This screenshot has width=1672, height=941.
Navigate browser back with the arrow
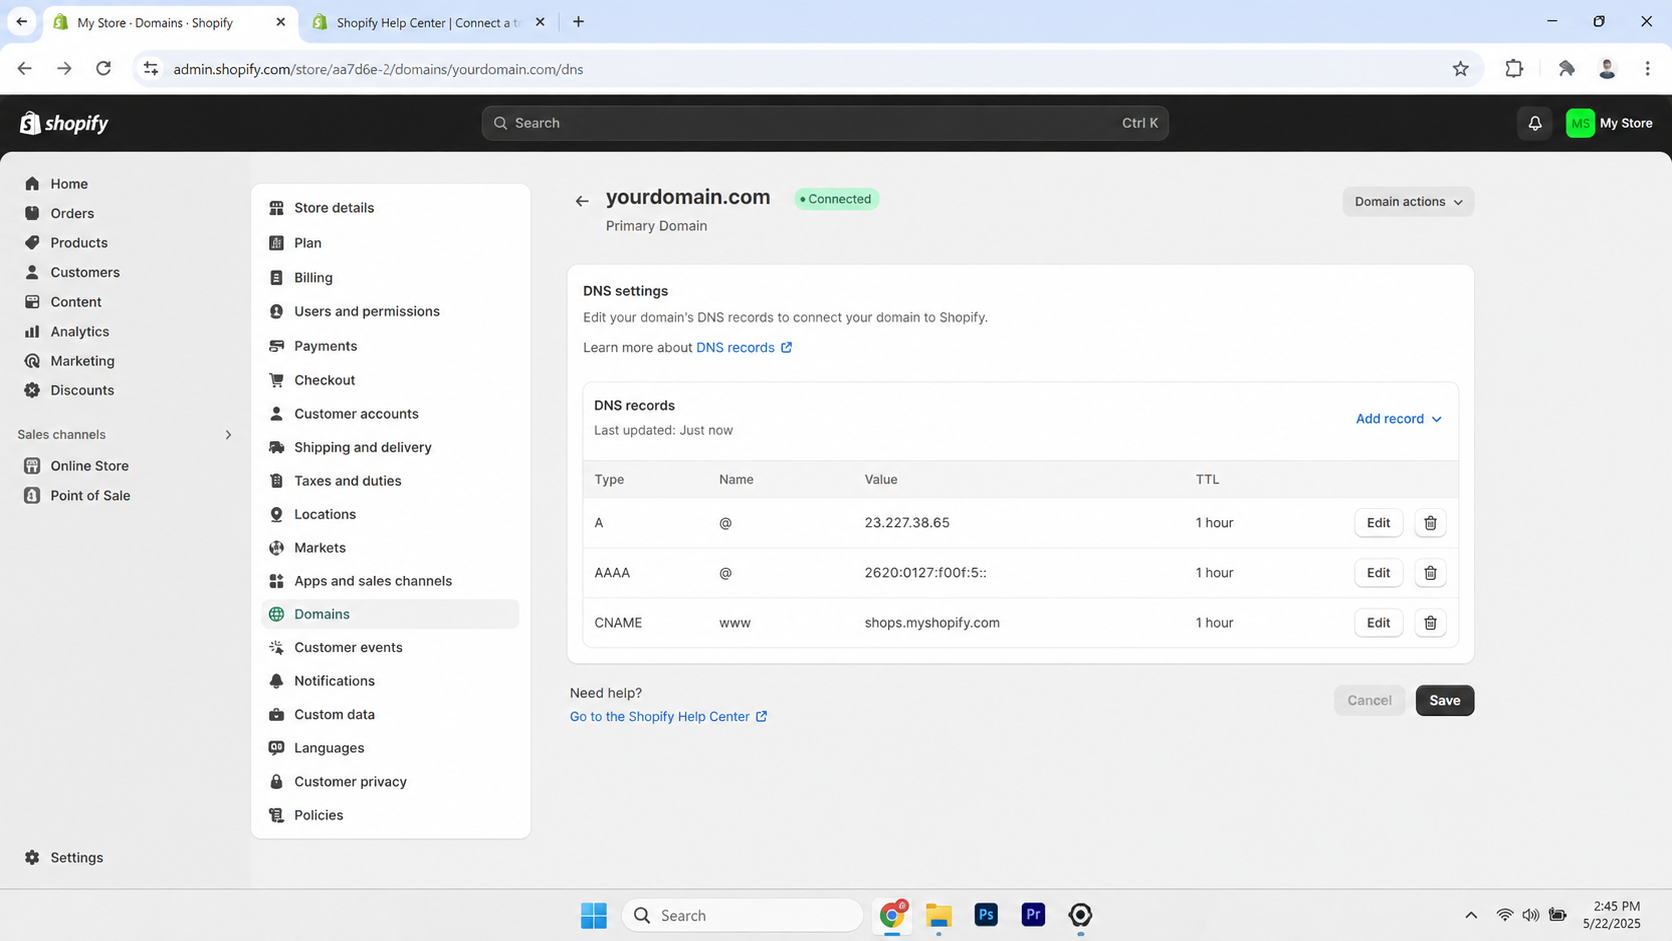[25, 69]
